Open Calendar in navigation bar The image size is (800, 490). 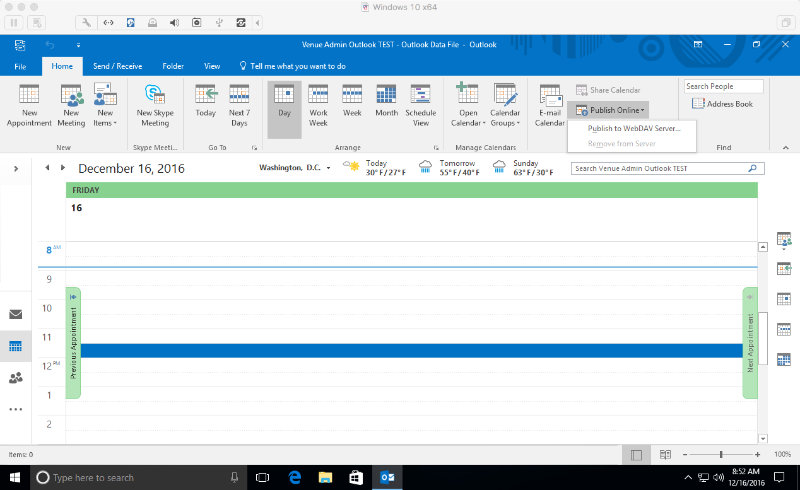pos(16,347)
